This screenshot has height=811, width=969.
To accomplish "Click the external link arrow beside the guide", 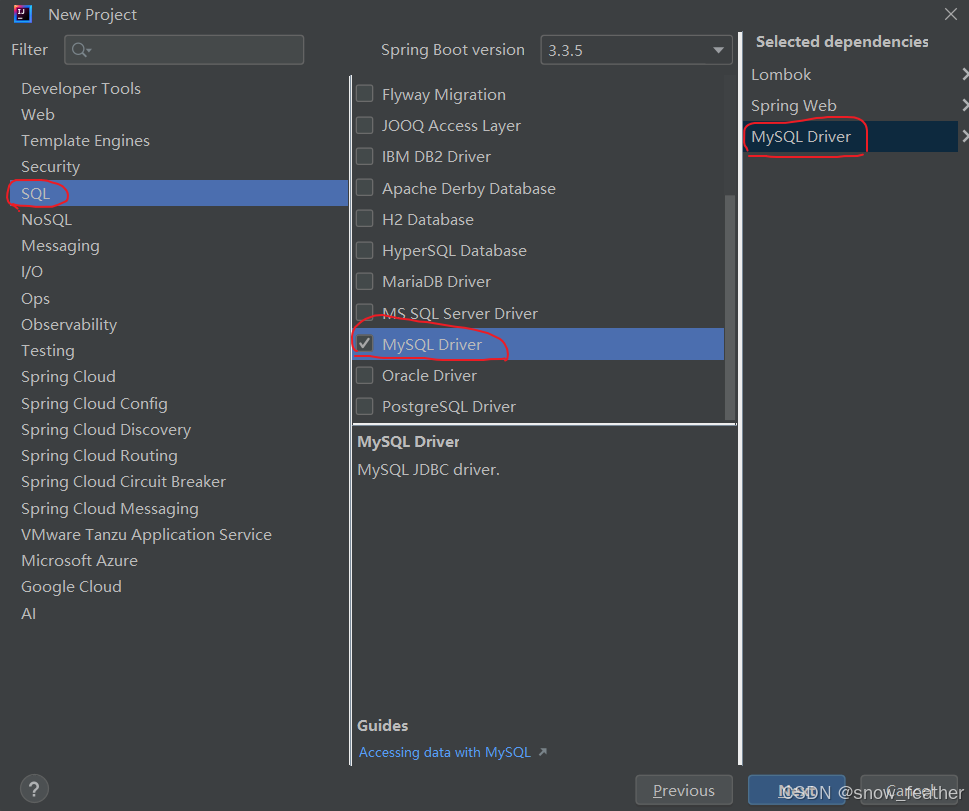I will tap(543, 752).
